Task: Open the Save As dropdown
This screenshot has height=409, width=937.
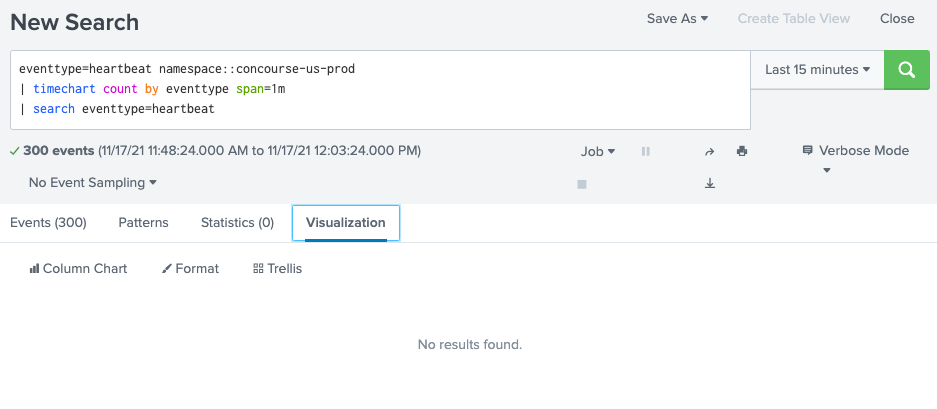Action: tap(678, 19)
